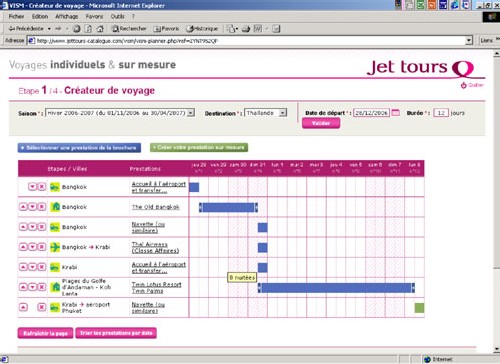Click the Date de départ field
Image resolution: width=500 pixels, height=364 pixels.
pyautogui.click(x=371, y=113)
